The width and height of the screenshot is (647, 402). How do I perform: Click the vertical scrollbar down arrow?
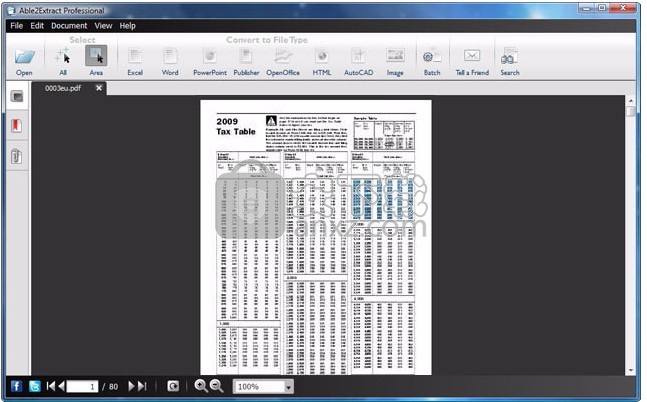630,371
